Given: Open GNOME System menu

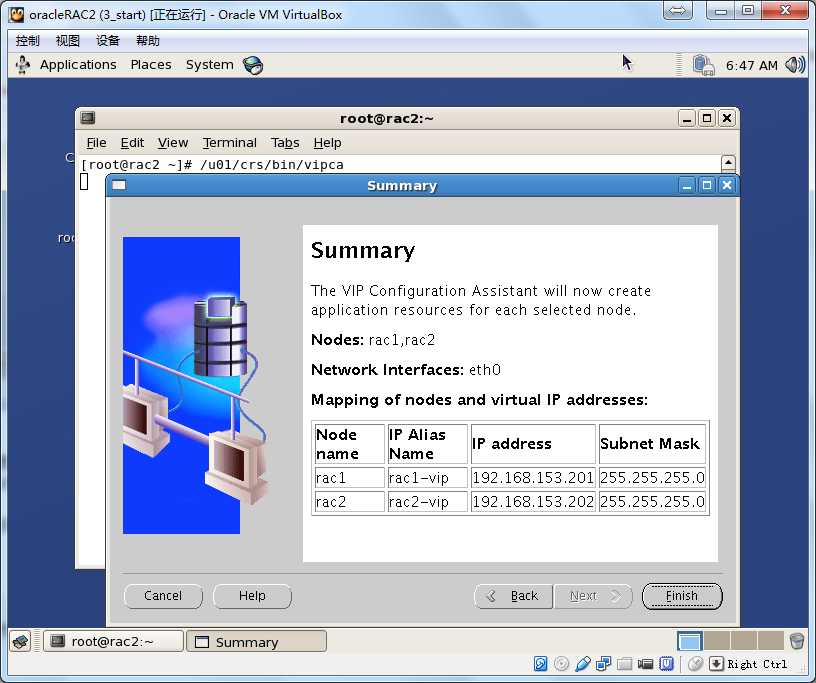Looking at the screenshot, I should click(x=209, y=65).
